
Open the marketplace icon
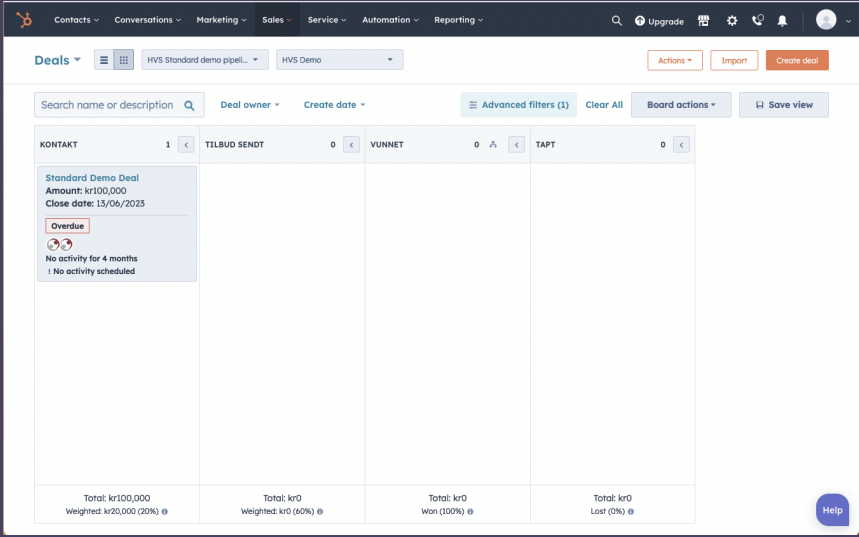pos(703,20)
